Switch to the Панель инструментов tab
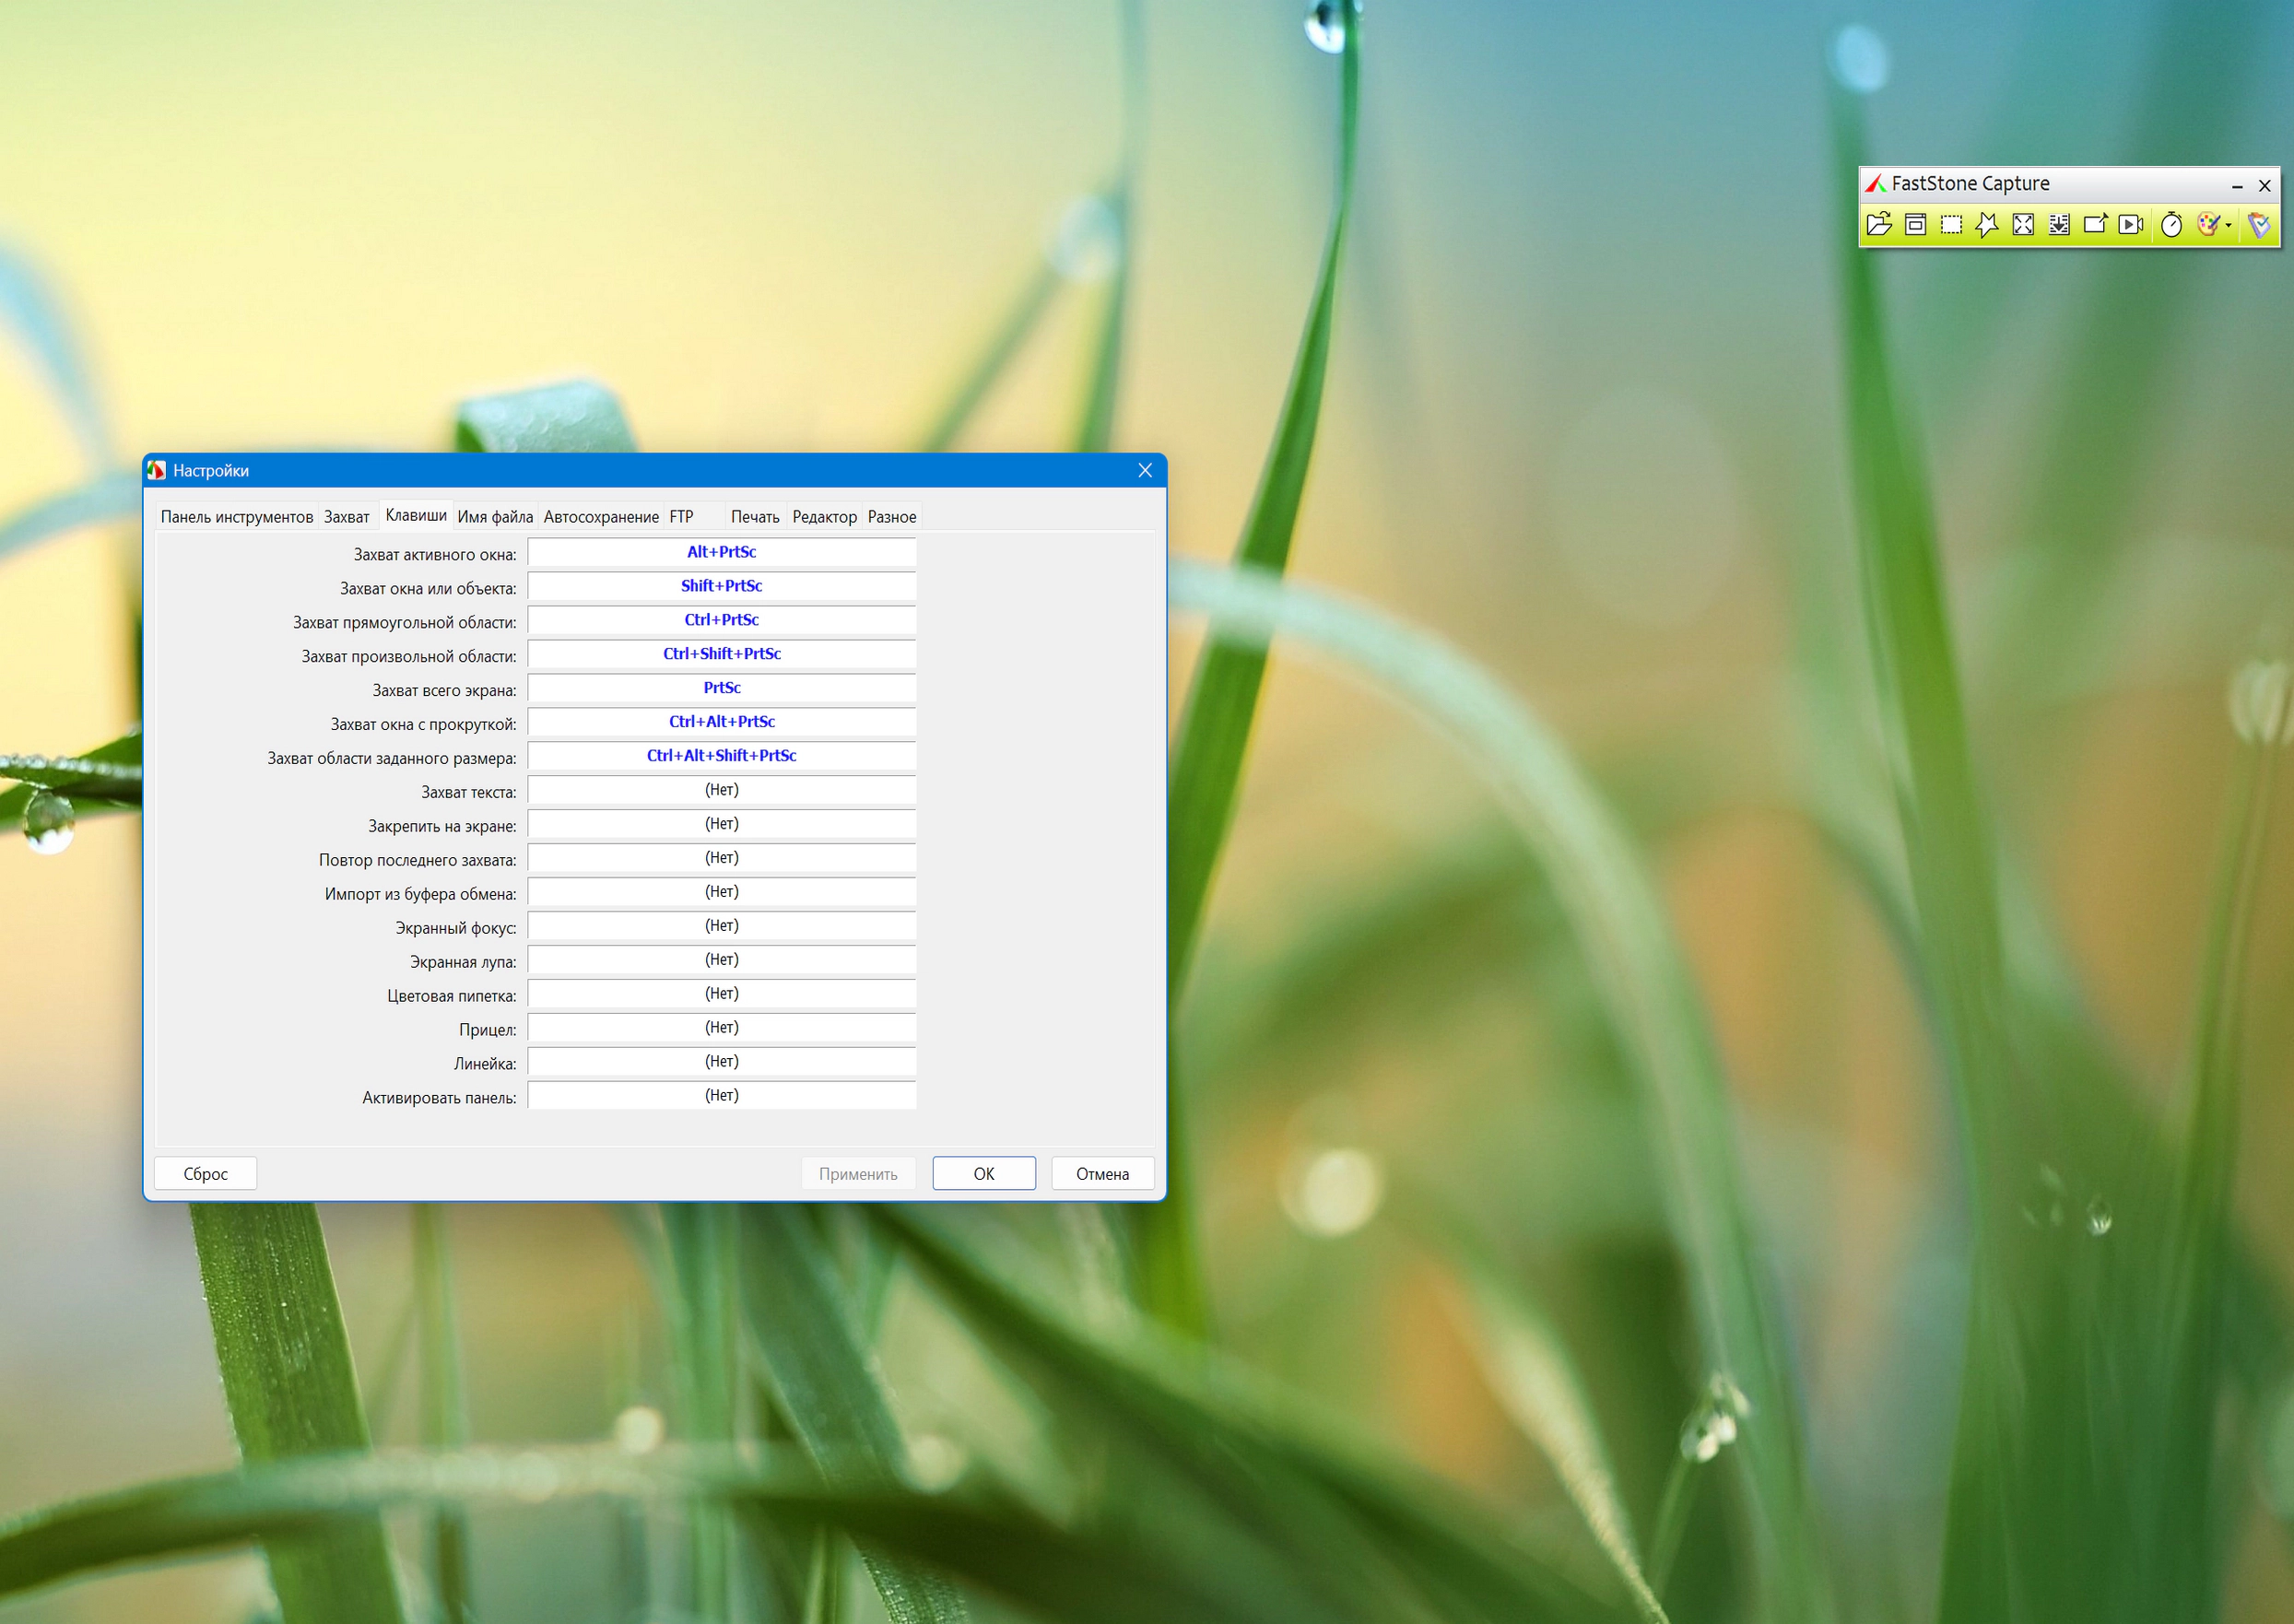Screen dimensions: 2294x1624 point(237,517)
